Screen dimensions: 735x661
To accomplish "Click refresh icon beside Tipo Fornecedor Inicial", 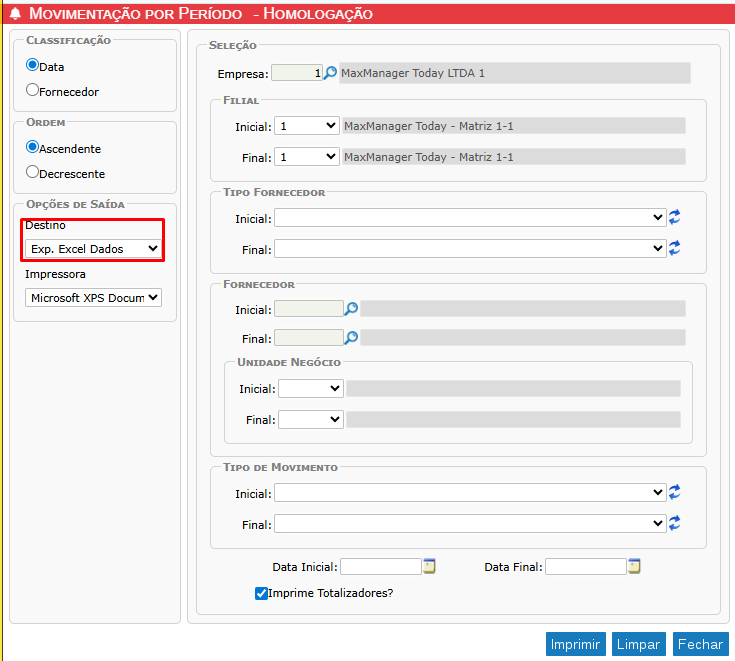I will coord(675,218).
